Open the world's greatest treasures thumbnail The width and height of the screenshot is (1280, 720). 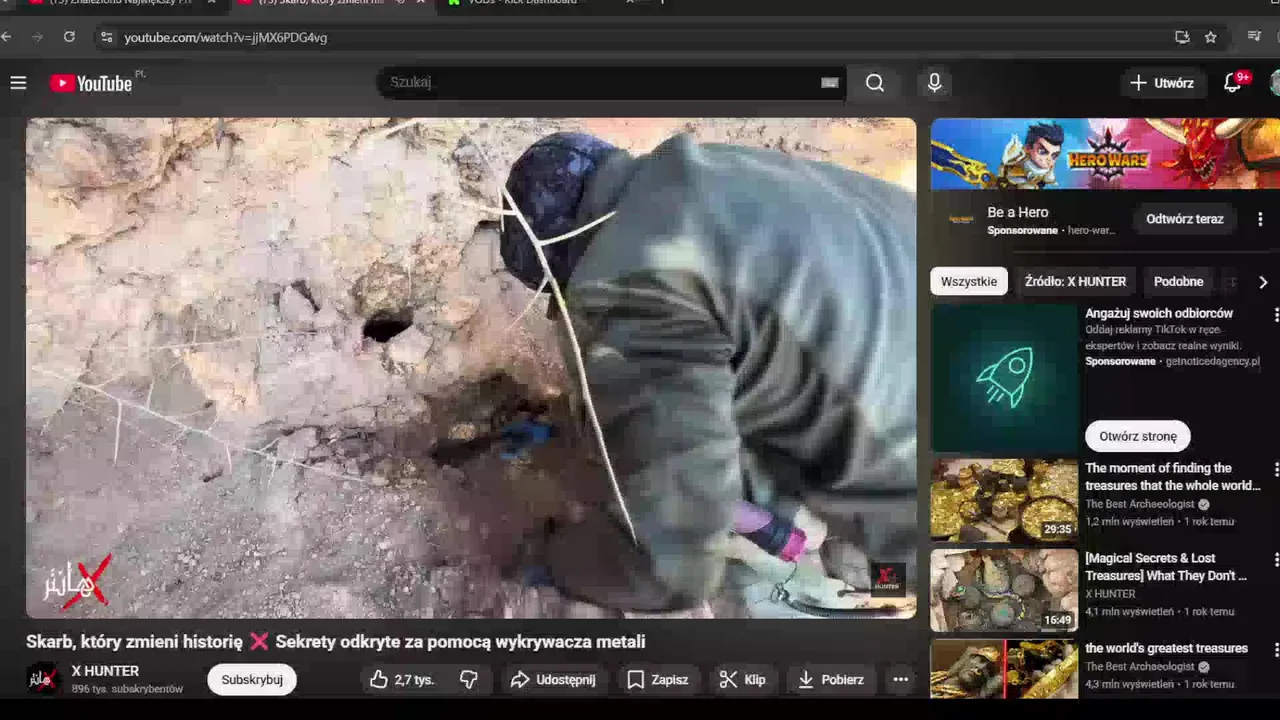[1004, 669]
